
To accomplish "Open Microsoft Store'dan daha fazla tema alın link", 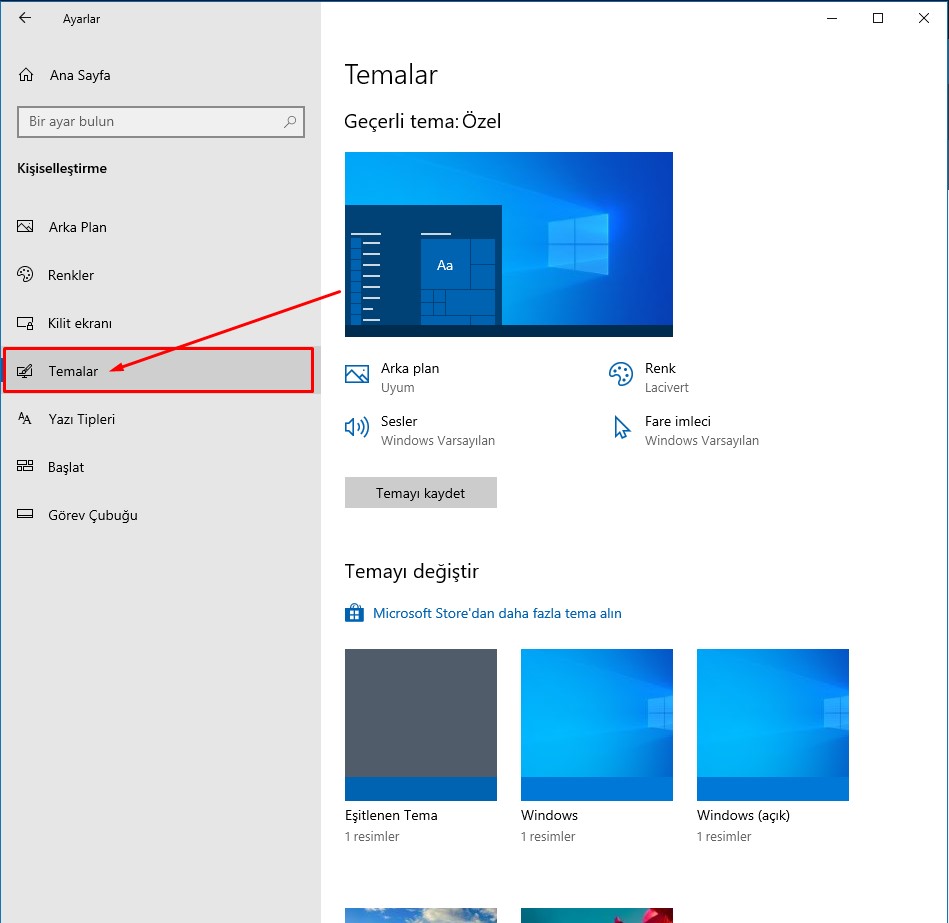I will tap(497, 613).
